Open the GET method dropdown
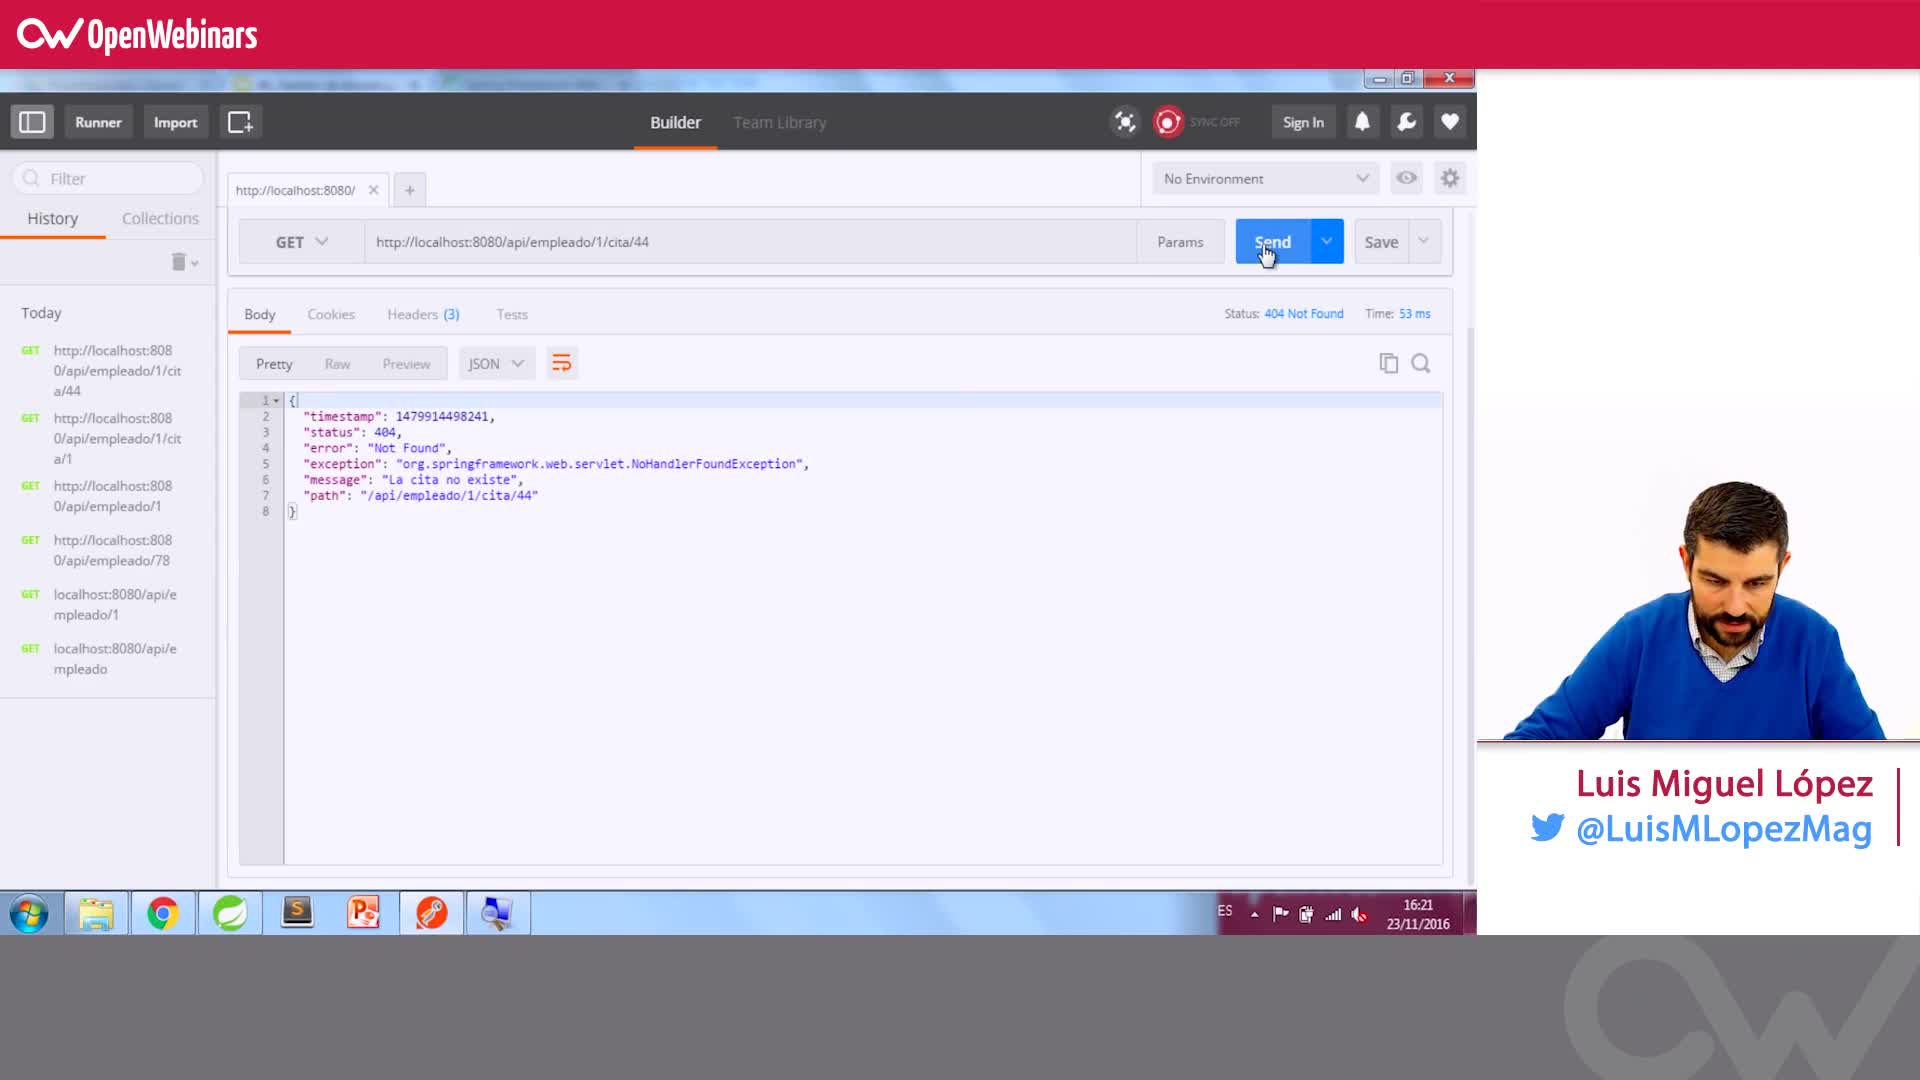 300,241
